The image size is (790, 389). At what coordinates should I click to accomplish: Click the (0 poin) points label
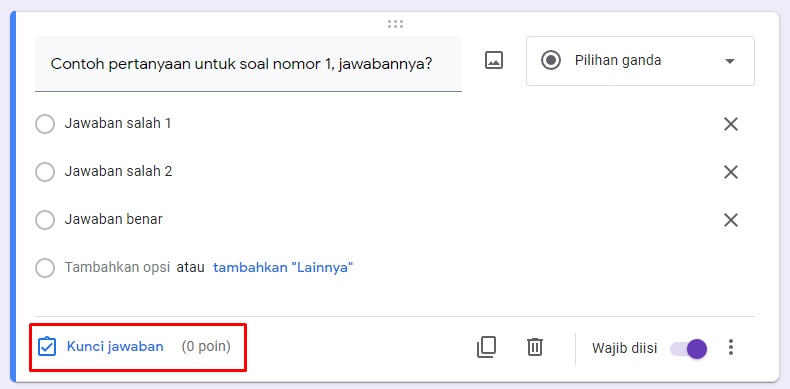point(206,347)
